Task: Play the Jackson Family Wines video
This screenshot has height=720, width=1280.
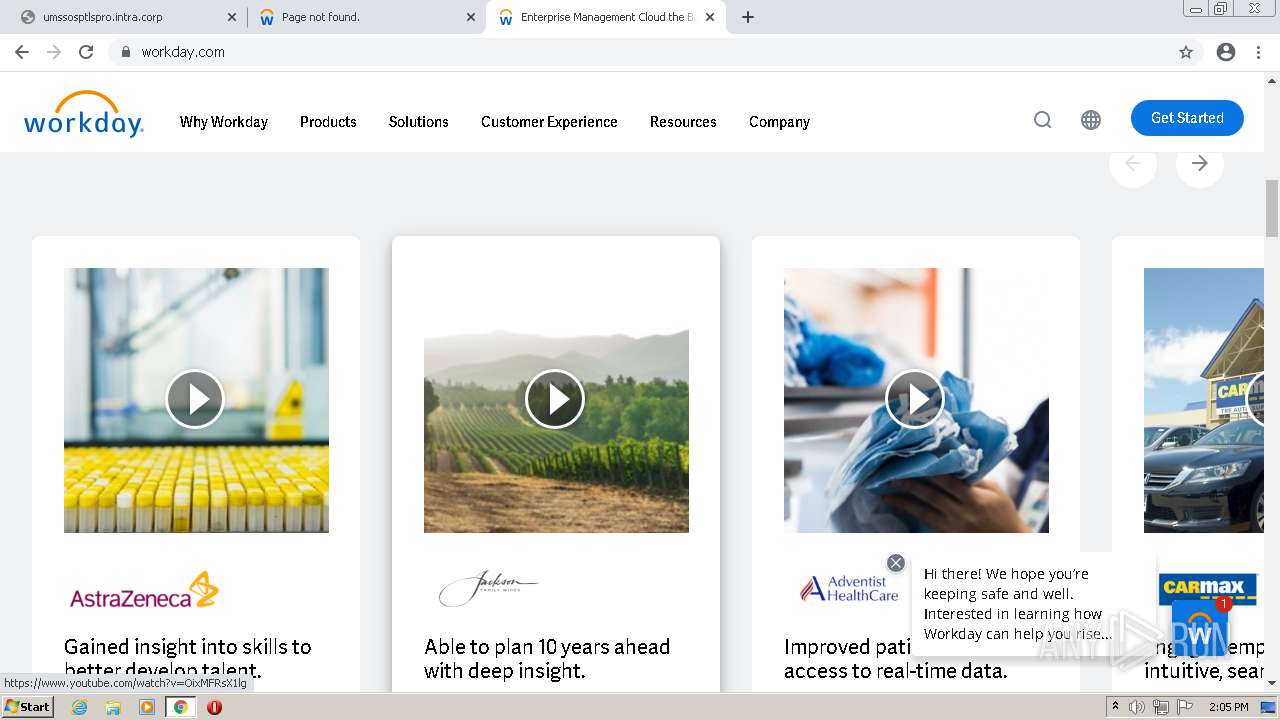Action: (555, 399)
